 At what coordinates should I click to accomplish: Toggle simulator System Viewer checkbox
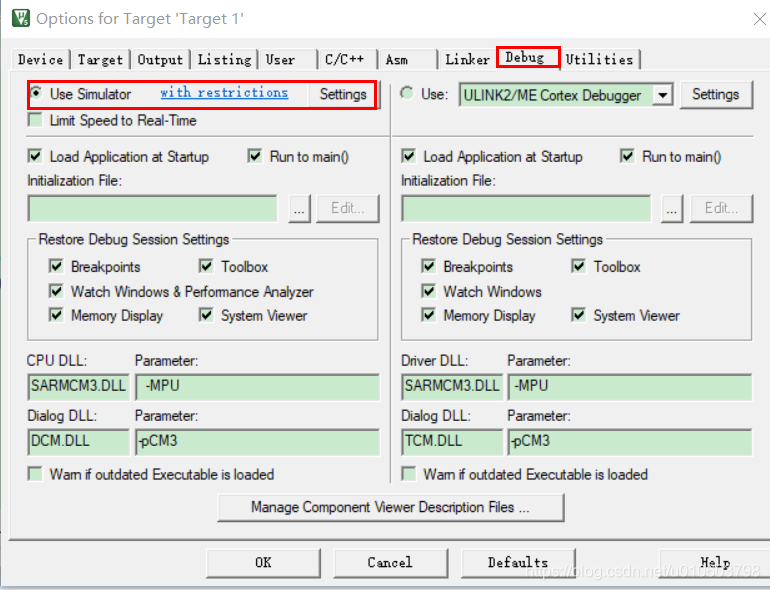[206, 314]
